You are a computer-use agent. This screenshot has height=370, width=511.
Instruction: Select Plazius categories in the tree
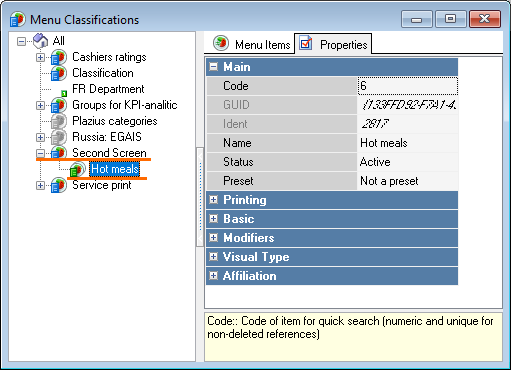click(x=115, y=121)
